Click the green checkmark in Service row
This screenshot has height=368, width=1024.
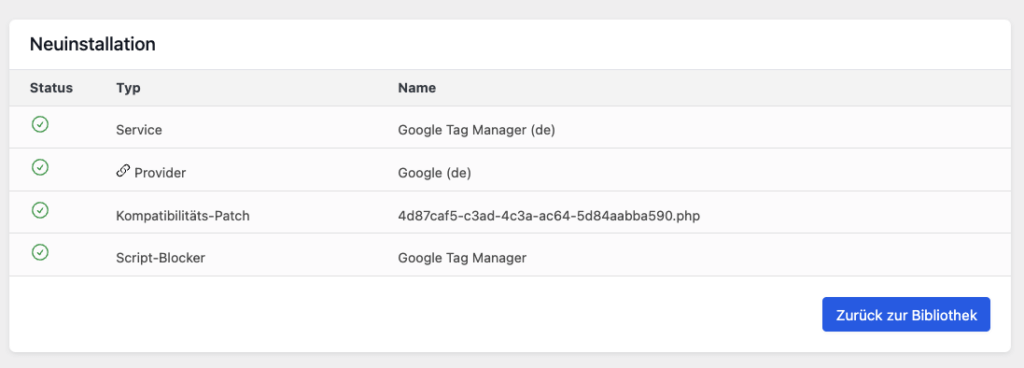tap(40, 125)
